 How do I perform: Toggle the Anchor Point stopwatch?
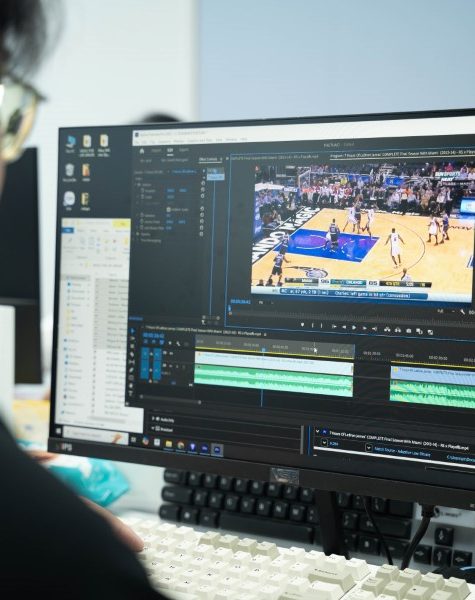142,222
